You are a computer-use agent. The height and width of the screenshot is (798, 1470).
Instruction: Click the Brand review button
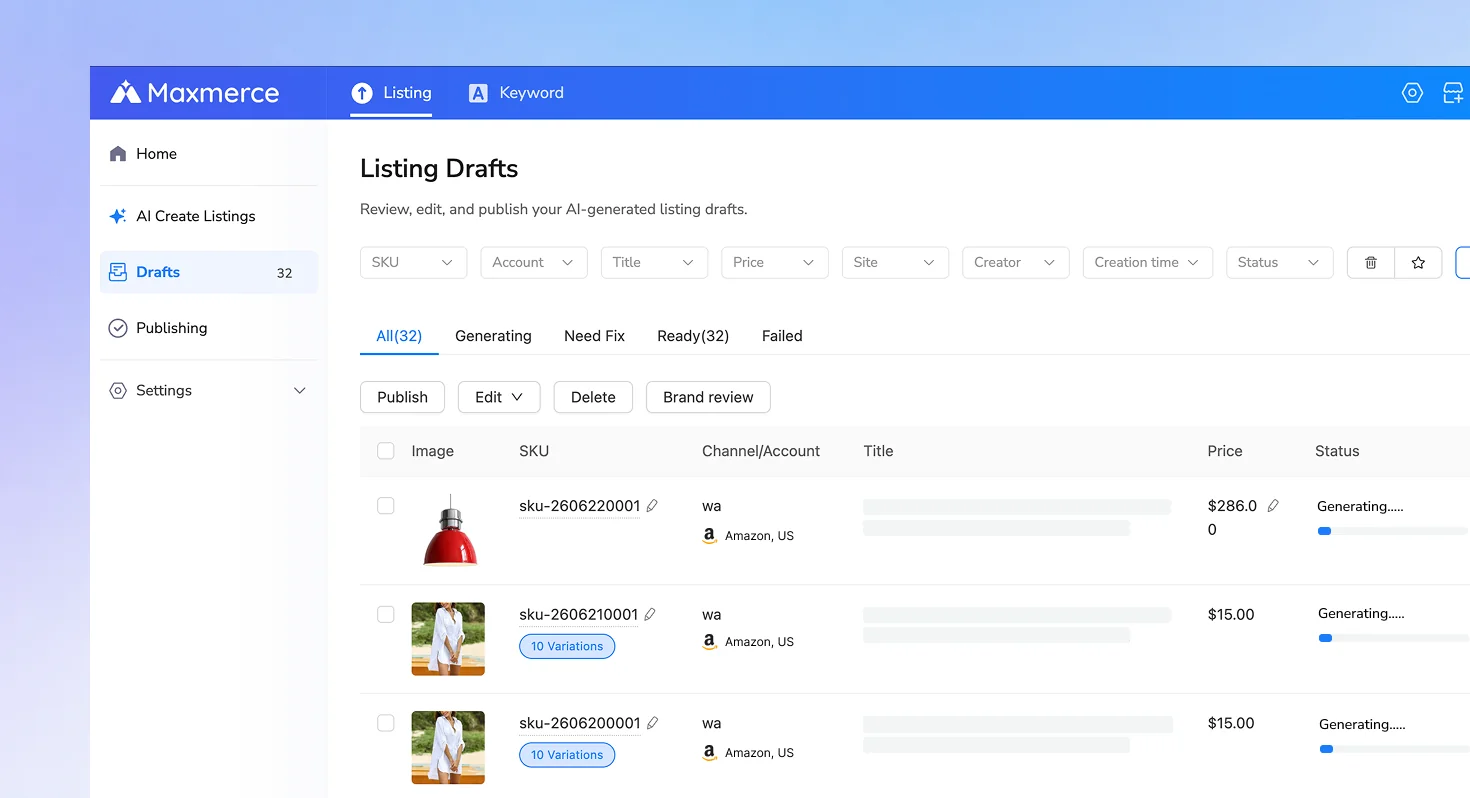(708, 397)
